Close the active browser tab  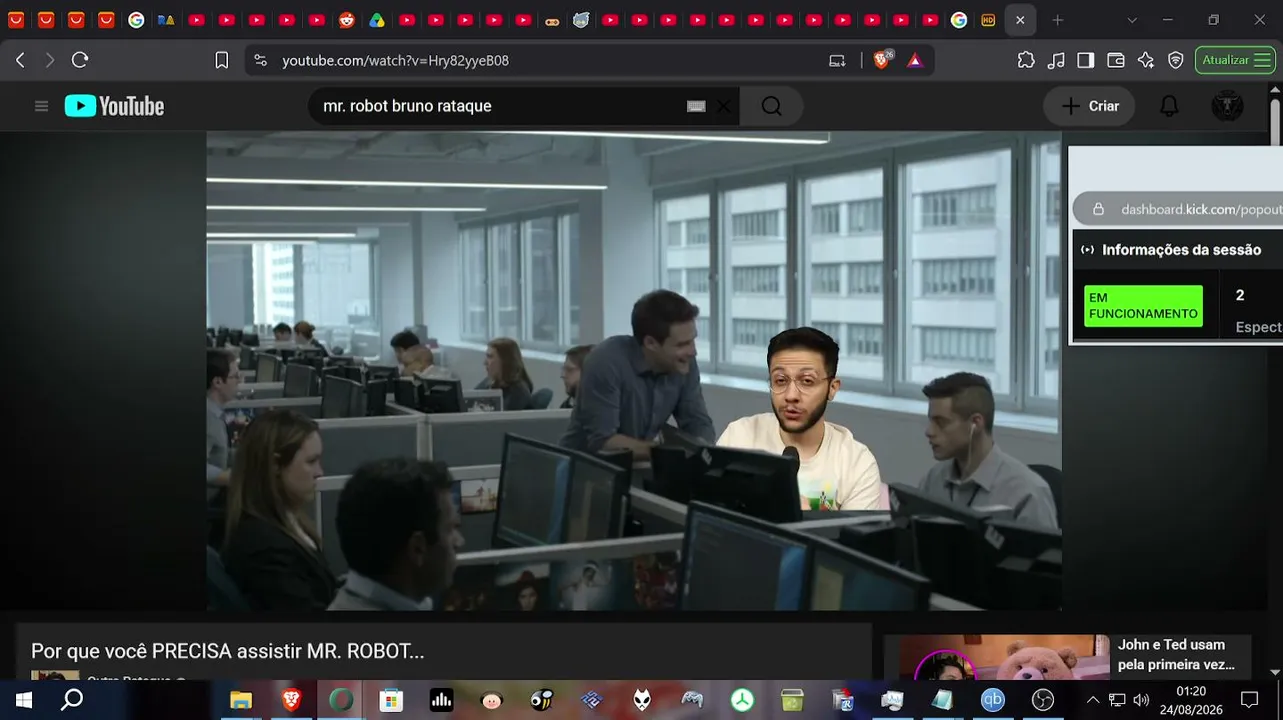[1020, 20]
